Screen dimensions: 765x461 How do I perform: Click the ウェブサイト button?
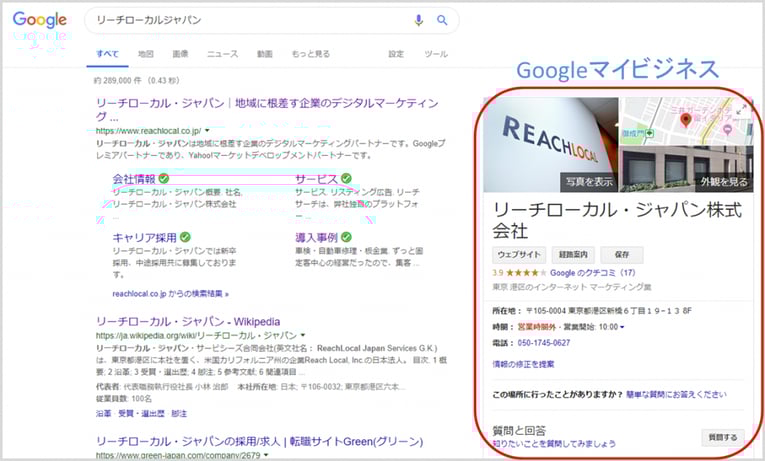pyautogui.click(x=519, y=255)
